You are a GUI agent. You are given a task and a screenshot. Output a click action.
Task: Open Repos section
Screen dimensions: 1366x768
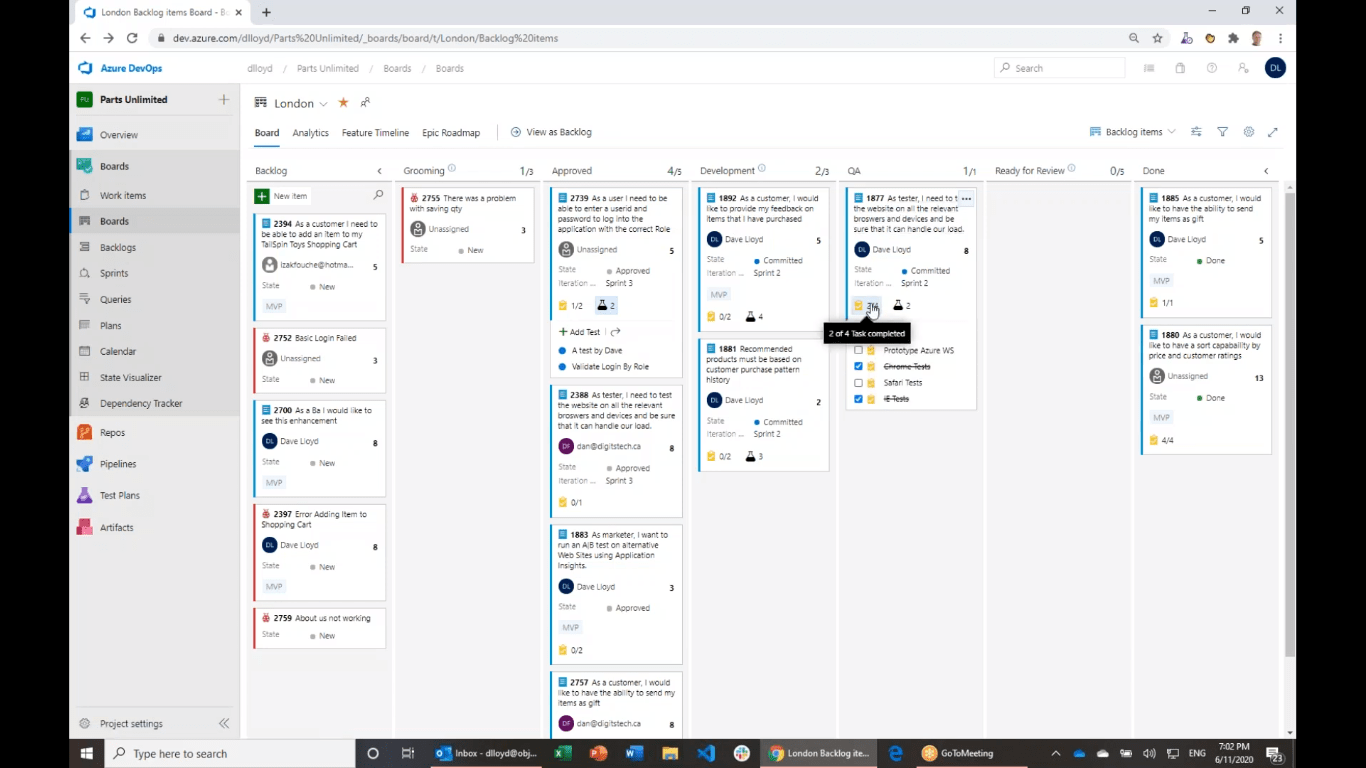112,433
